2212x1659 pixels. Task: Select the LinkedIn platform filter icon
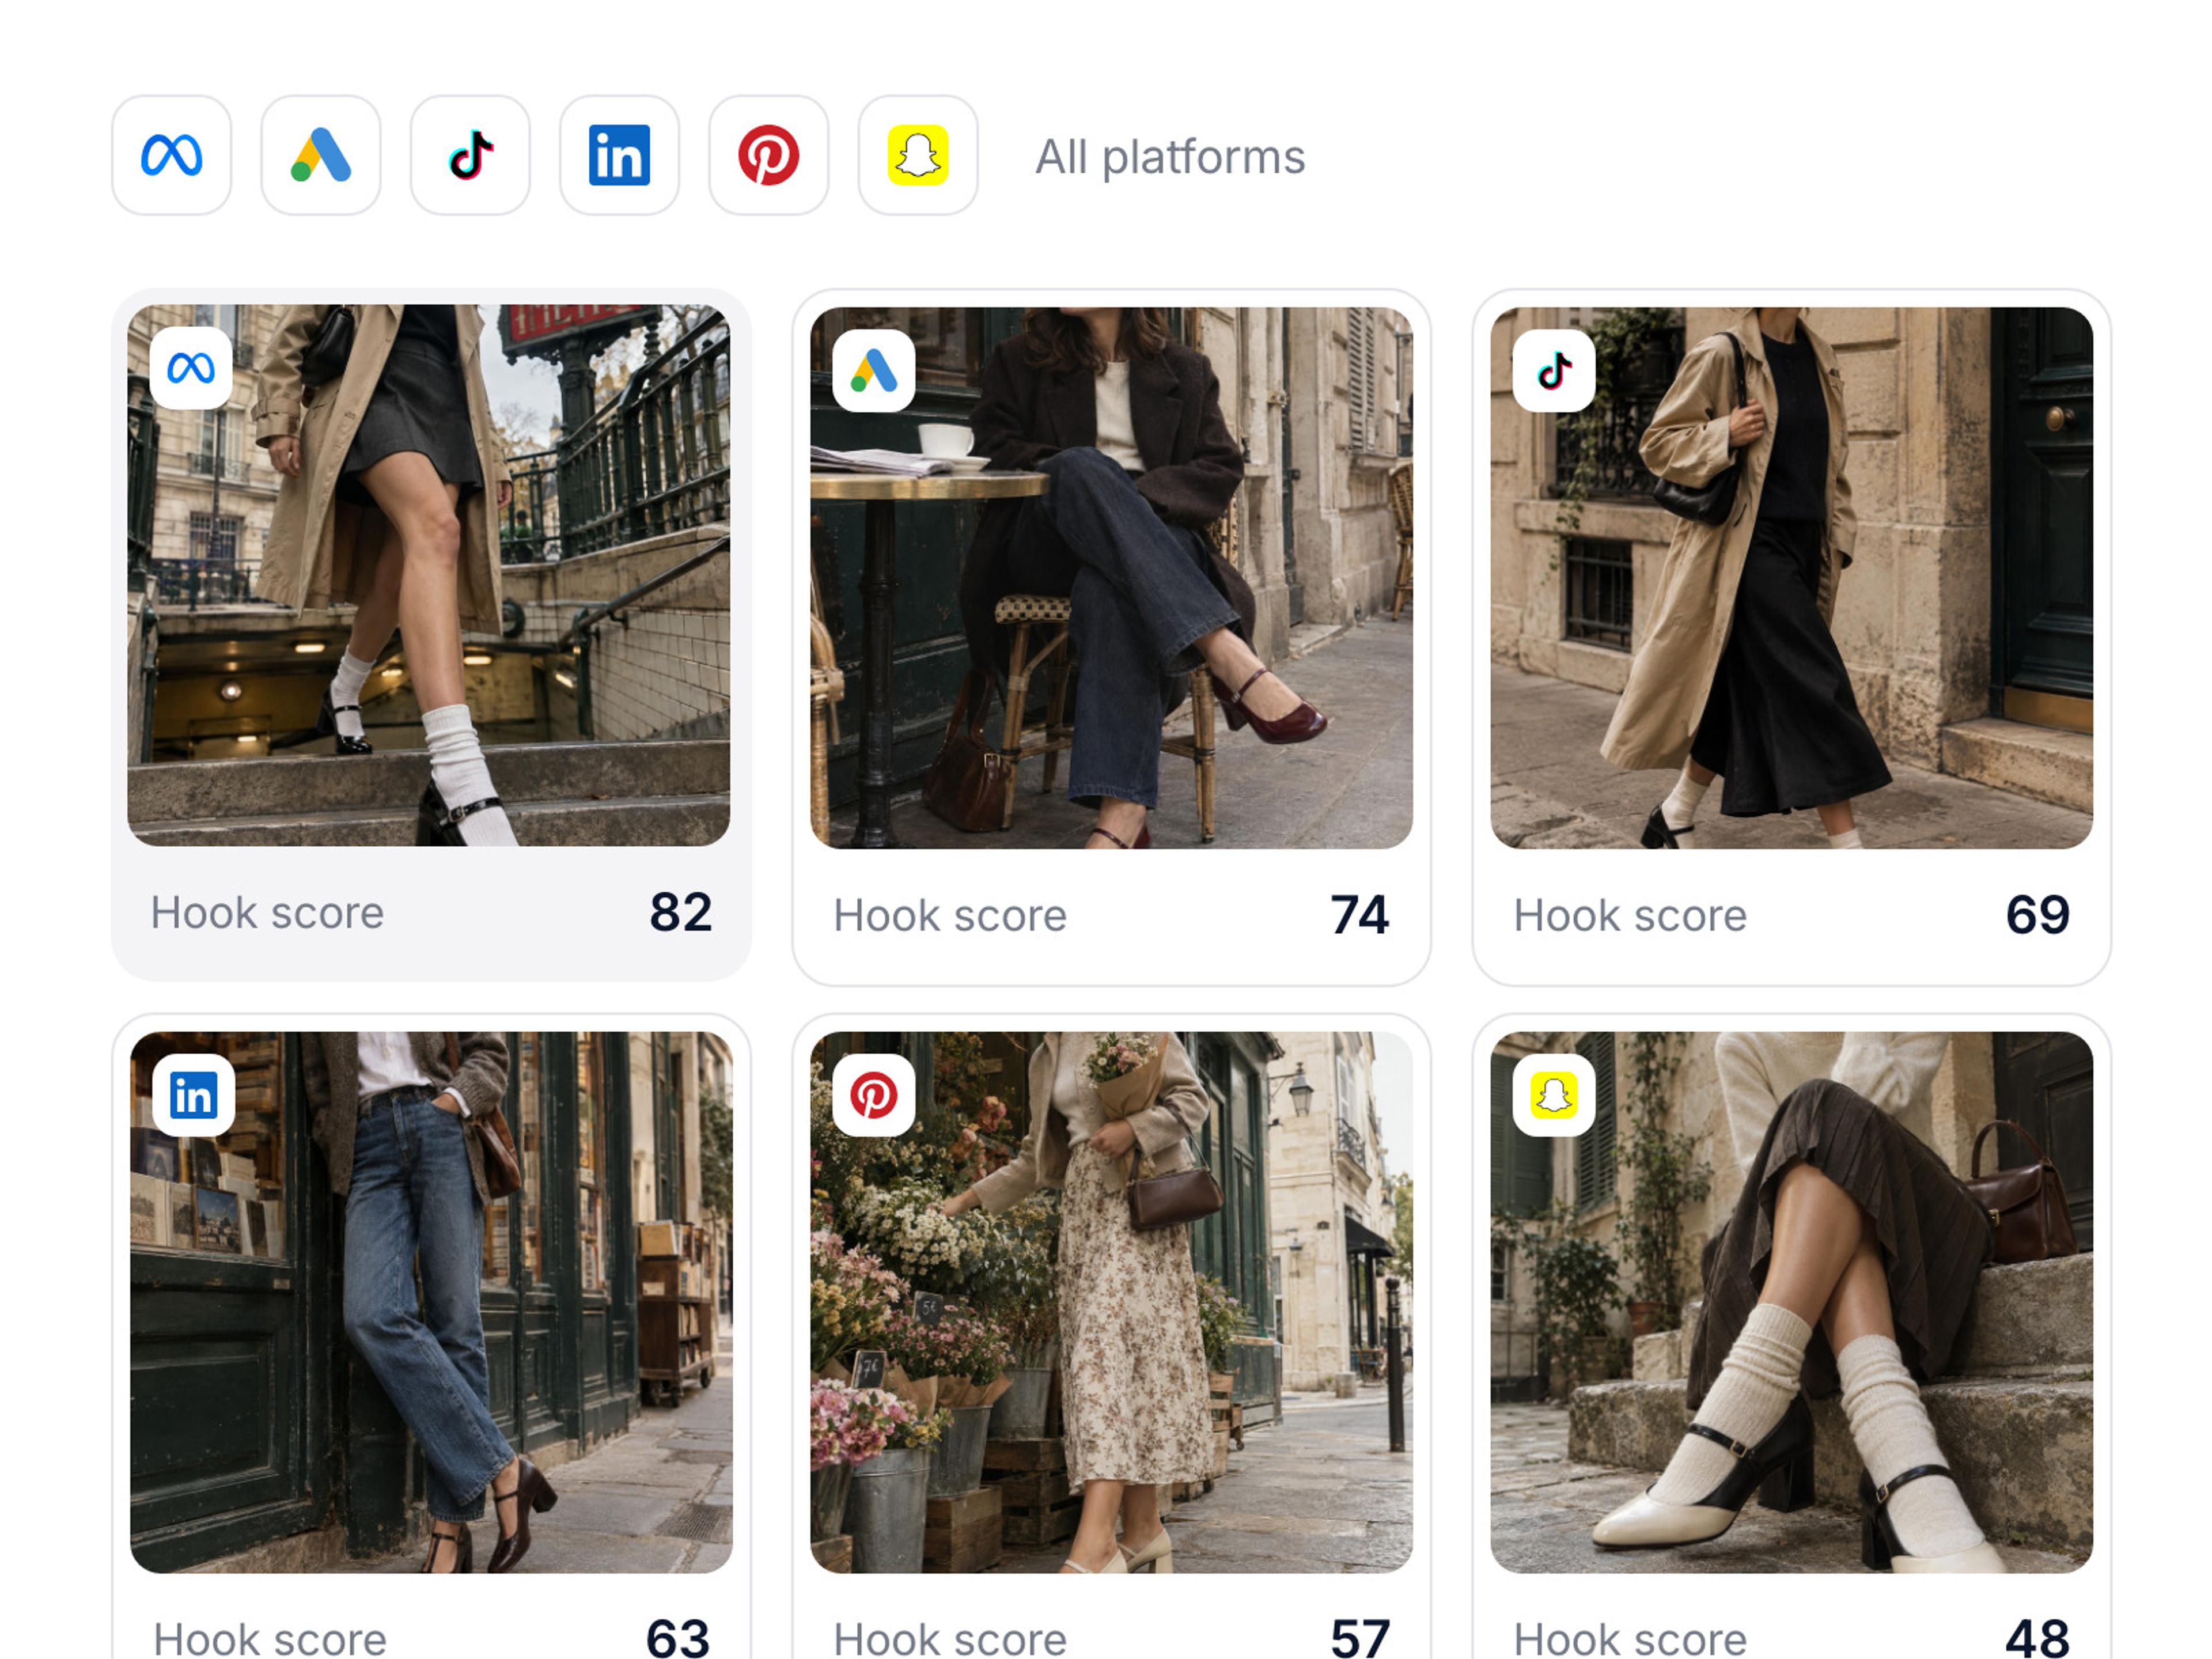click(x=619, y=155)
